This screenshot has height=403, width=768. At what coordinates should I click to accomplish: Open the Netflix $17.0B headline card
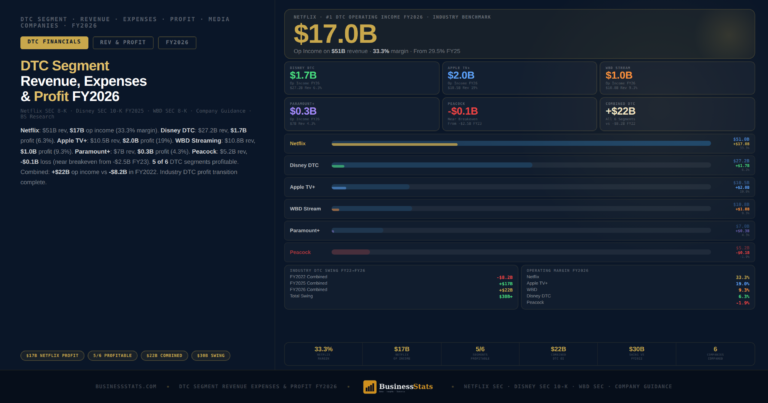click(520, 34)
